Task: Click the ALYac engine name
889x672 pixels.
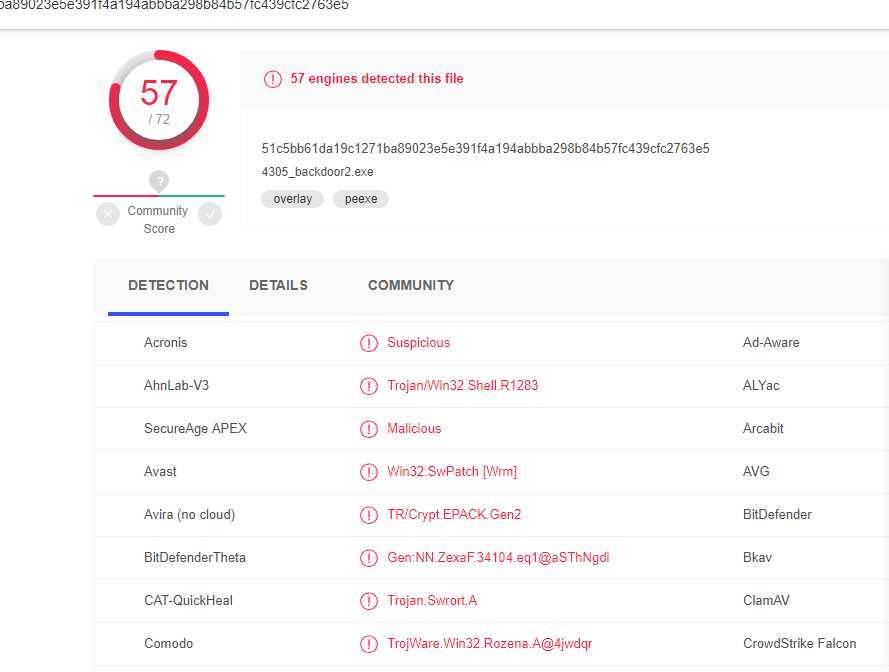Action: [x=761, y=386]
